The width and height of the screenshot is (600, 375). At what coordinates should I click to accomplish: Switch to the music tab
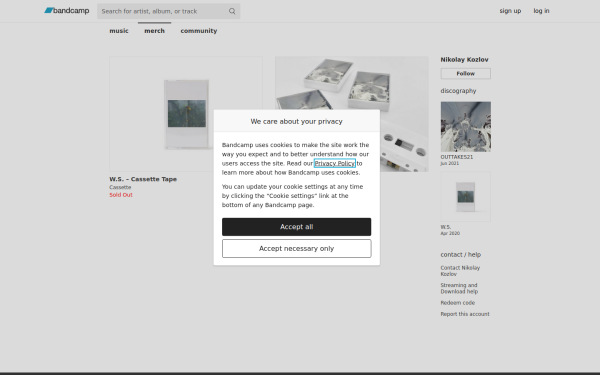(119, 31)
